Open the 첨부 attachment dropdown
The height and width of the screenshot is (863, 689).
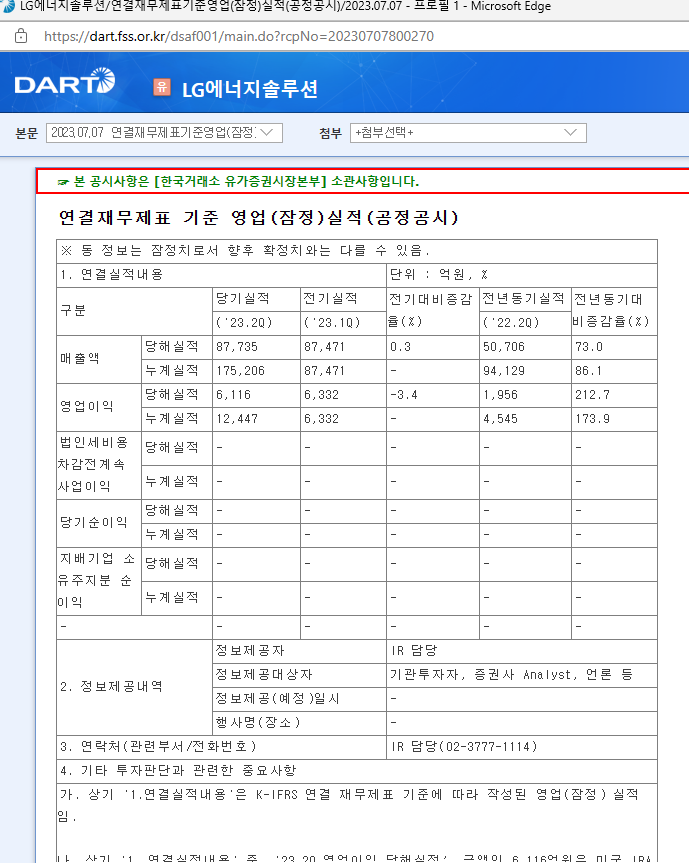click(x=468, y=133)
